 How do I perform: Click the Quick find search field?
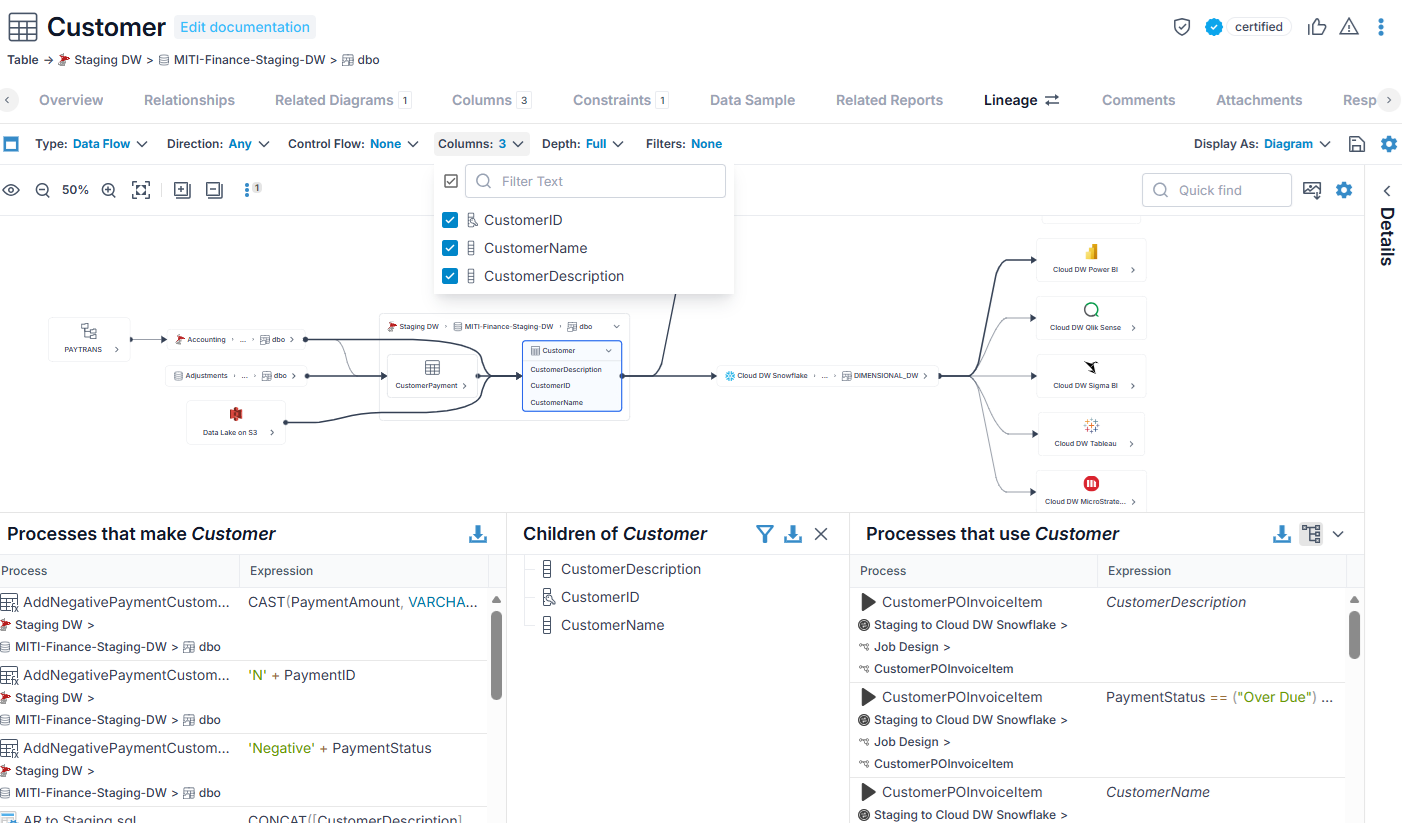coord(1217,190)
